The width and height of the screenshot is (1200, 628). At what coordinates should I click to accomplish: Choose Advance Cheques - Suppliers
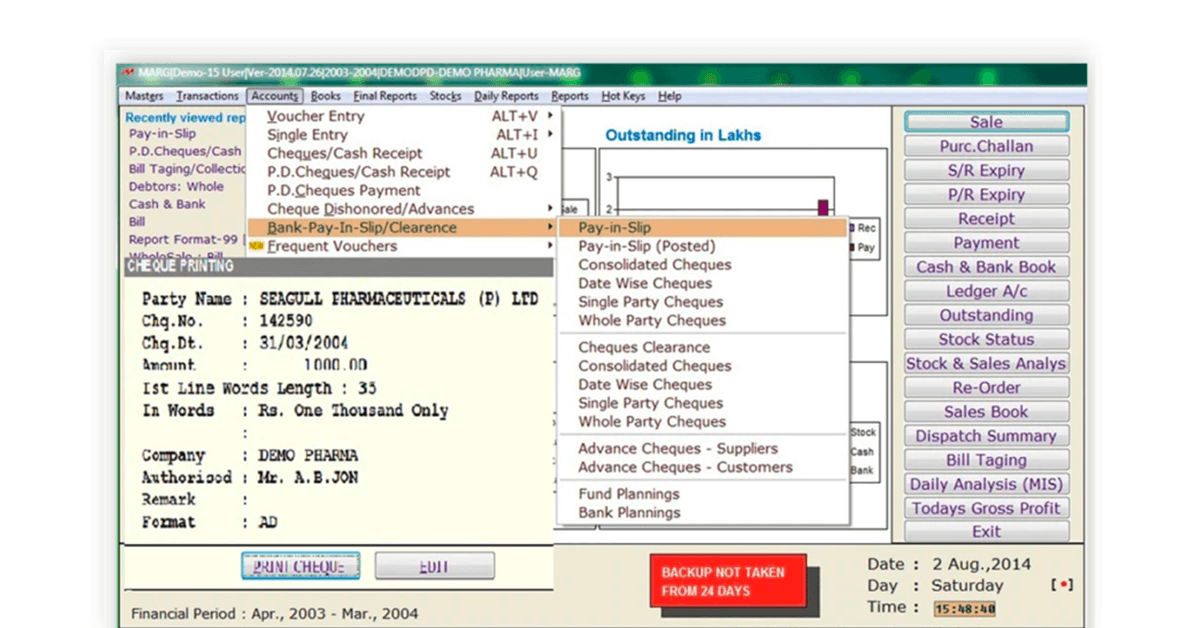coord(703,448)
